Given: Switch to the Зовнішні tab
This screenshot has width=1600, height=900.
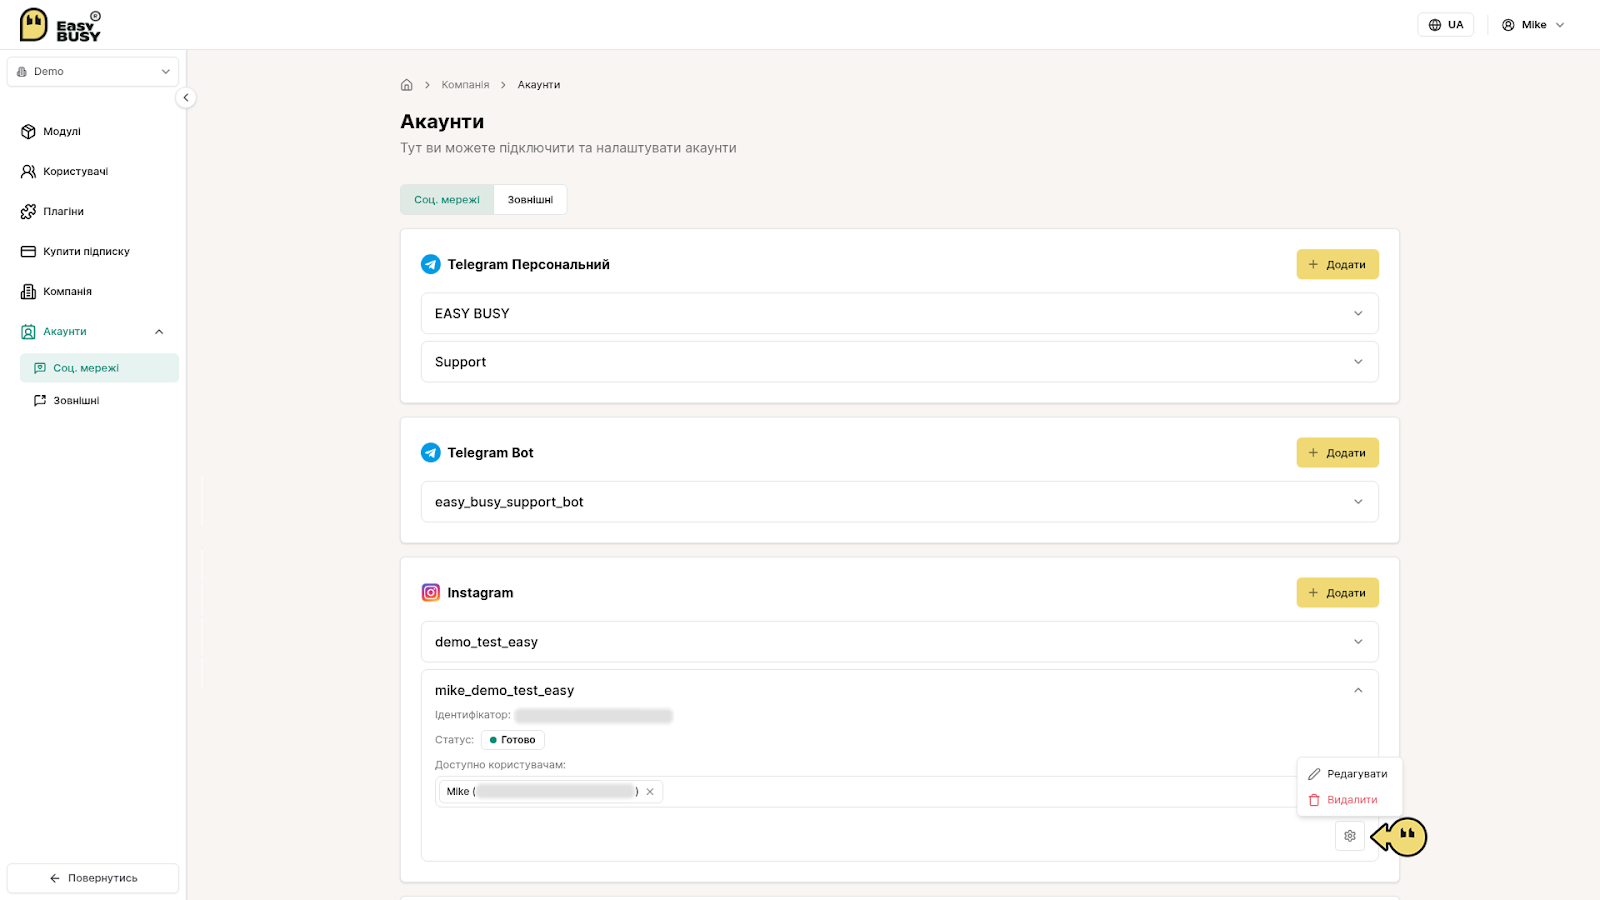Looking at the screenshot, I should [x=530, y=199].
